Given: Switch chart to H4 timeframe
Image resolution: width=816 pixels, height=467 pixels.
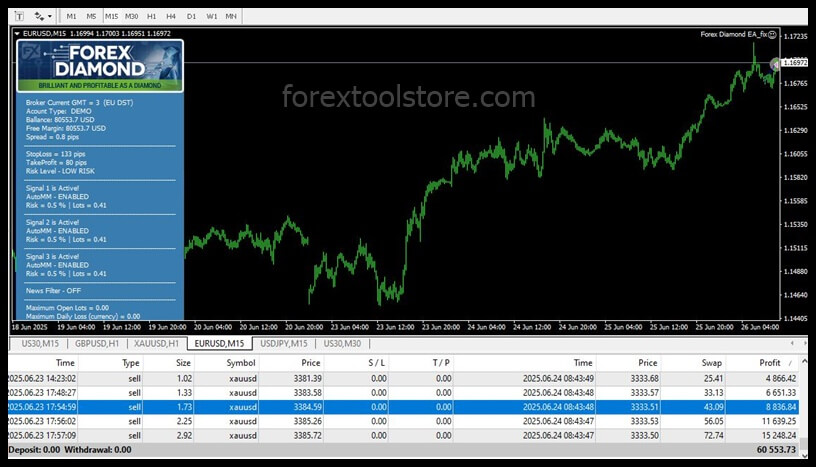Looking at the screenshot, I should click(x=171, y=16).
